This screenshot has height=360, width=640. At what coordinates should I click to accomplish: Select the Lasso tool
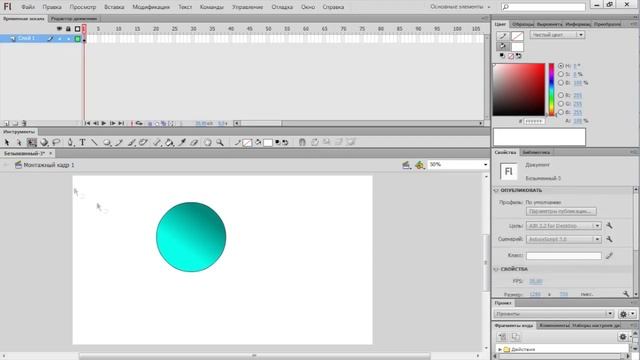pyautogui.click(x=56, y=142)
